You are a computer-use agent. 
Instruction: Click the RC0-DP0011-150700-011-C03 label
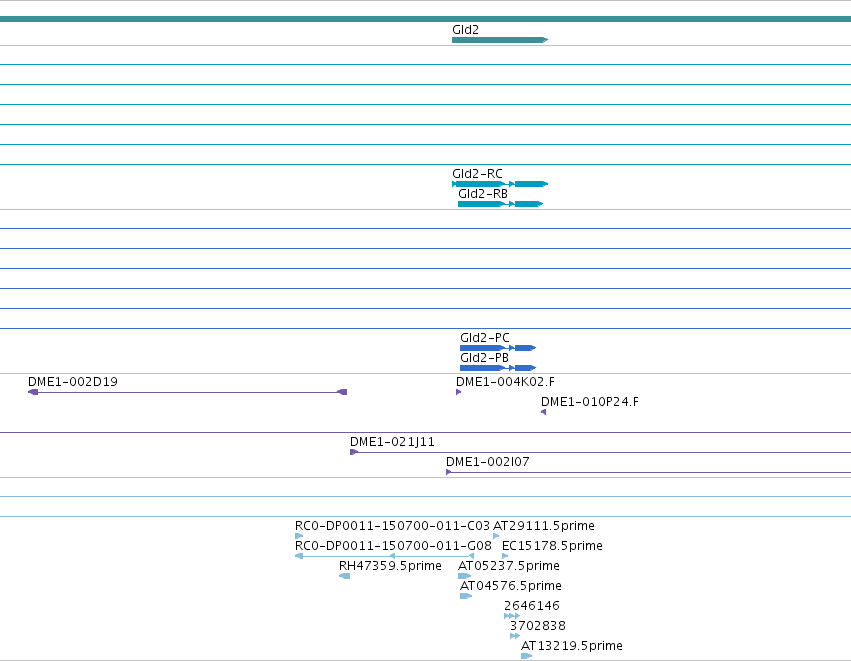(x=392, y=526)
